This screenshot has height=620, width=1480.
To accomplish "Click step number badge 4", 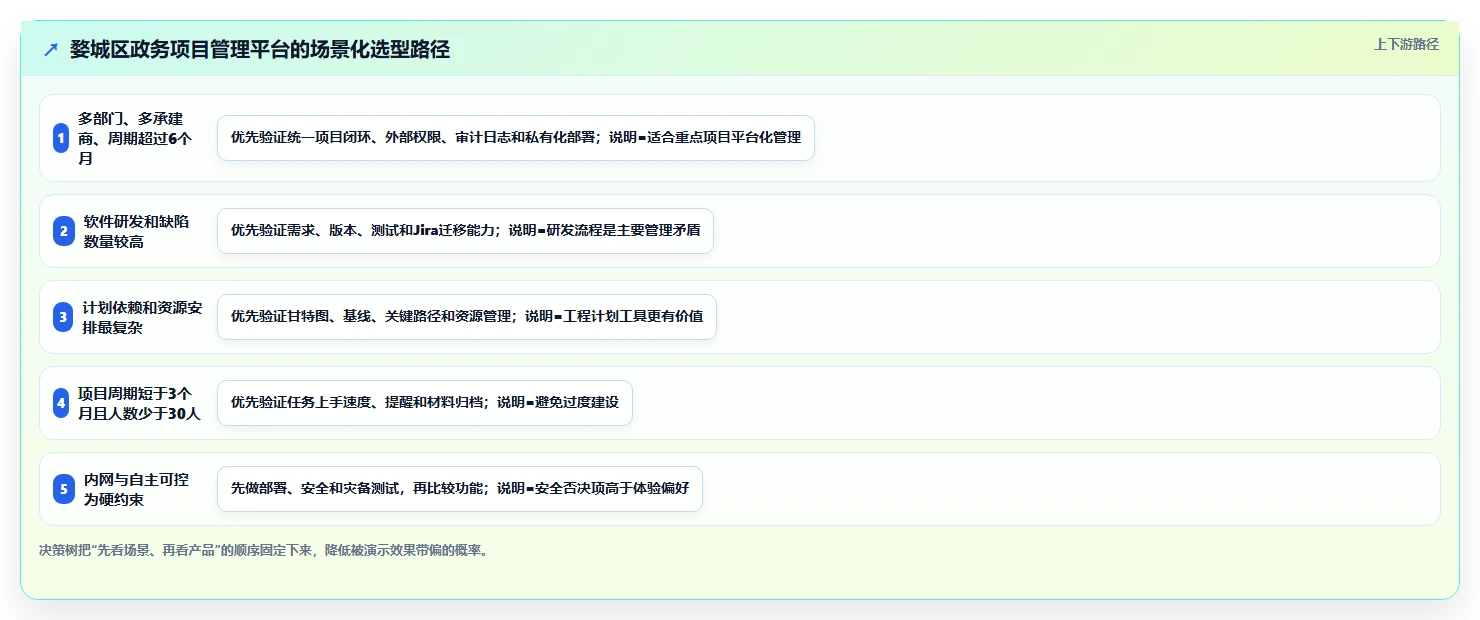I will coord(62,403).
